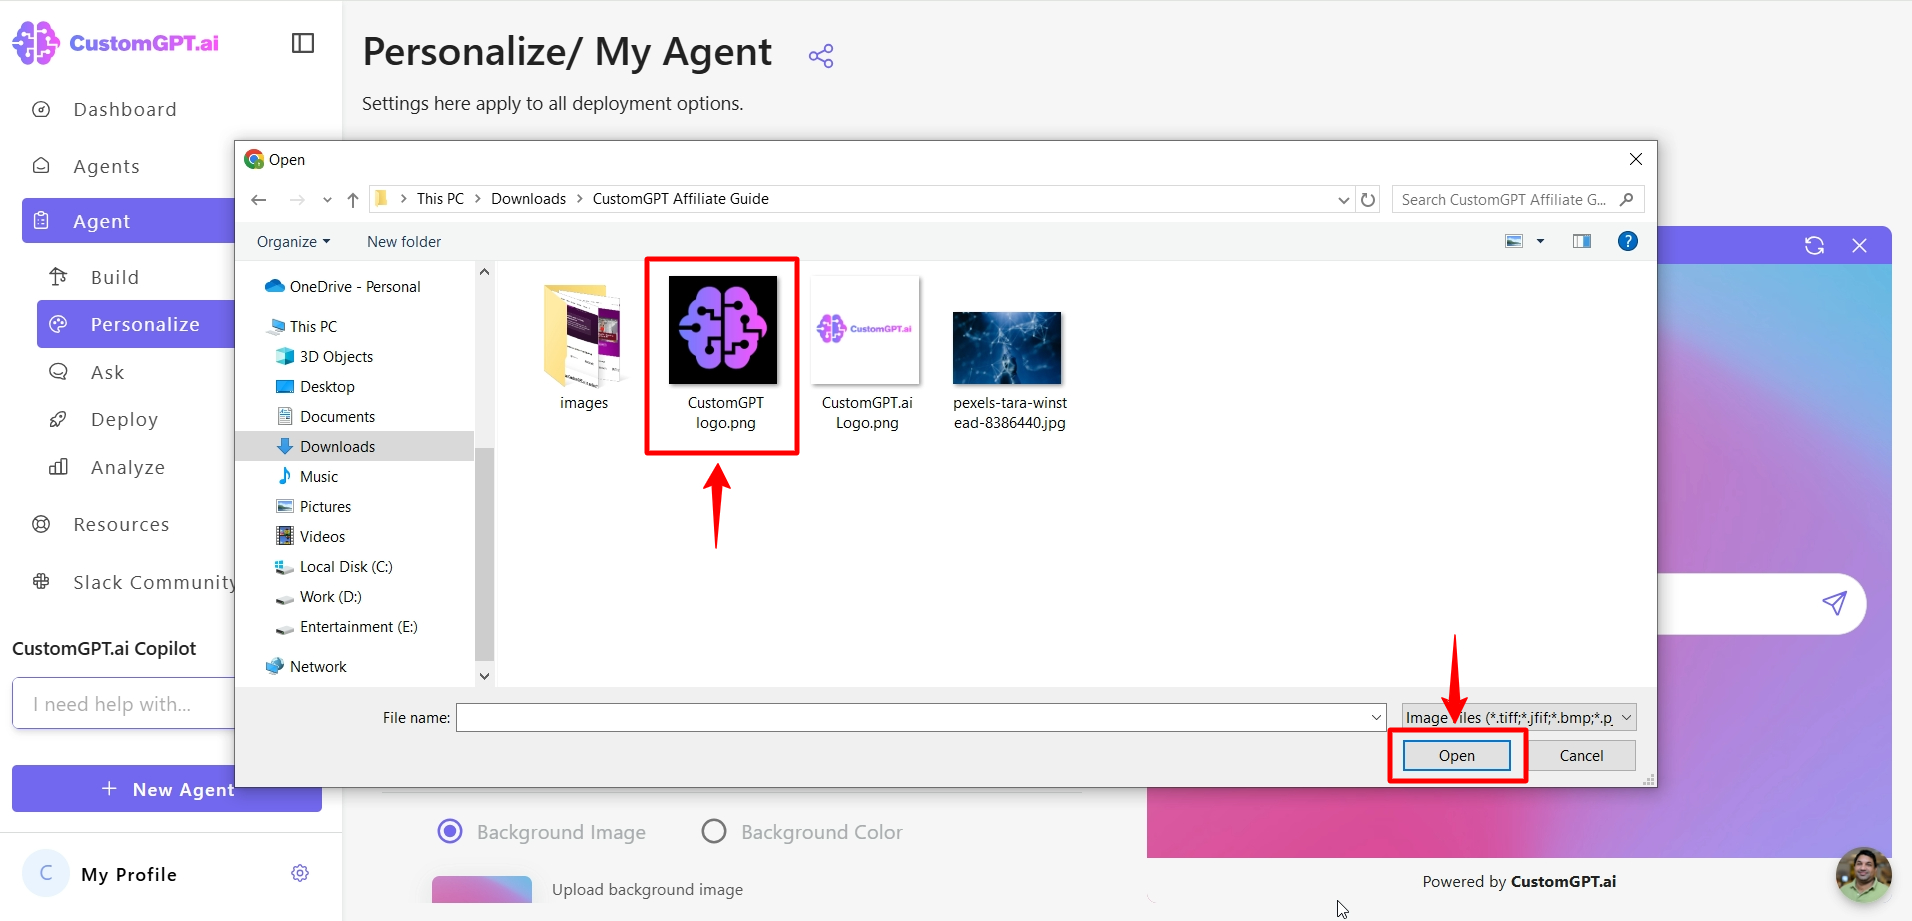Select the images folder

click(584, 347)
